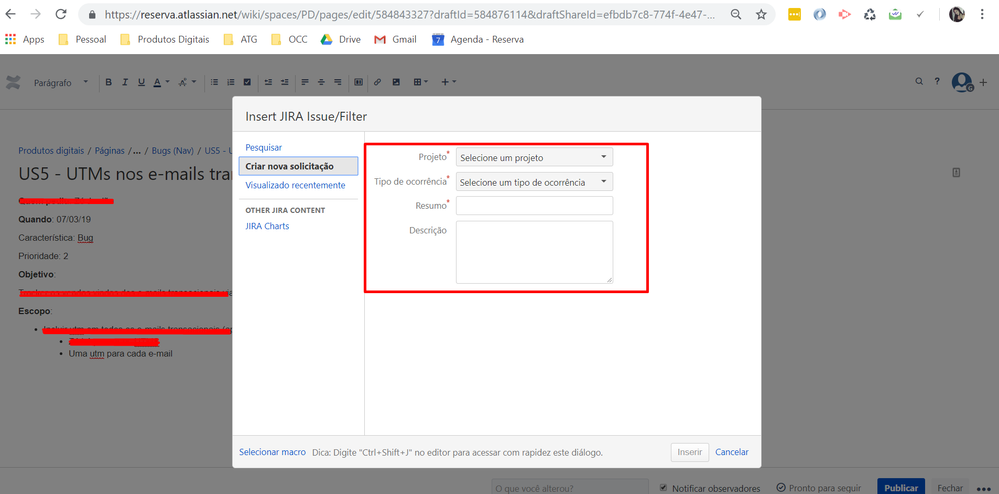Open the Gmail bookmark
The width and height of the screenshot is (999, 494).
396,40
